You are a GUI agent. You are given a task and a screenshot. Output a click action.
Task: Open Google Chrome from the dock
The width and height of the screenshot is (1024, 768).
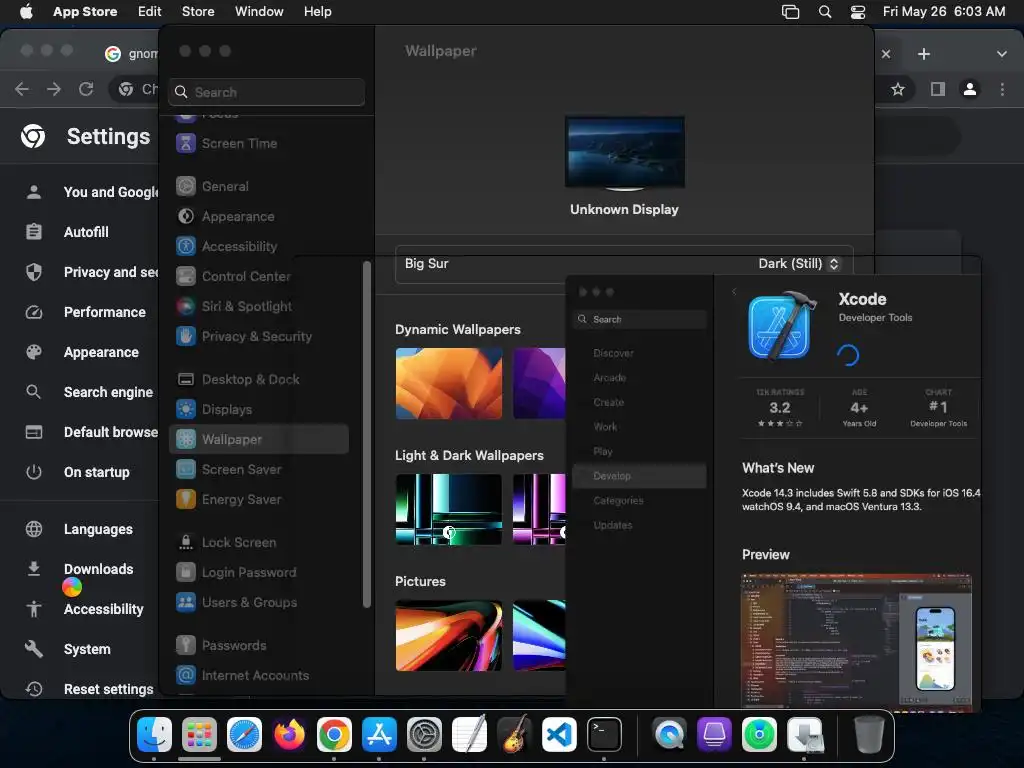334,735
